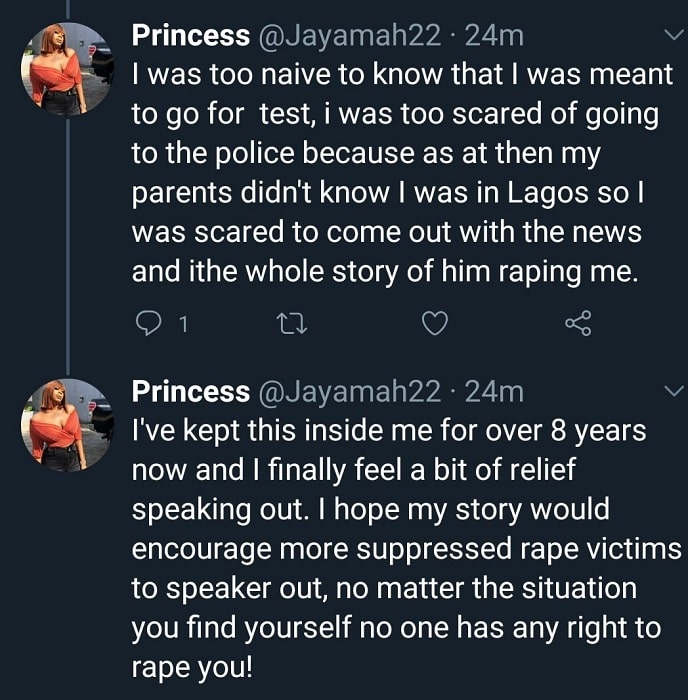Retweet the first Princess tweet
Image resolution: width=688 pixels, height=700 pixels.
tap(292, 324)
